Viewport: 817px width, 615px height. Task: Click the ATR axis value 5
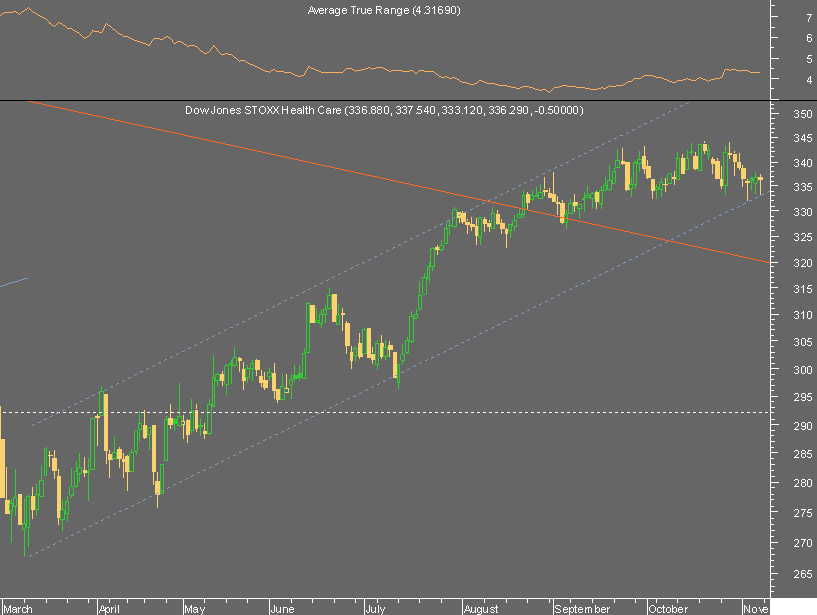(809, 59)
